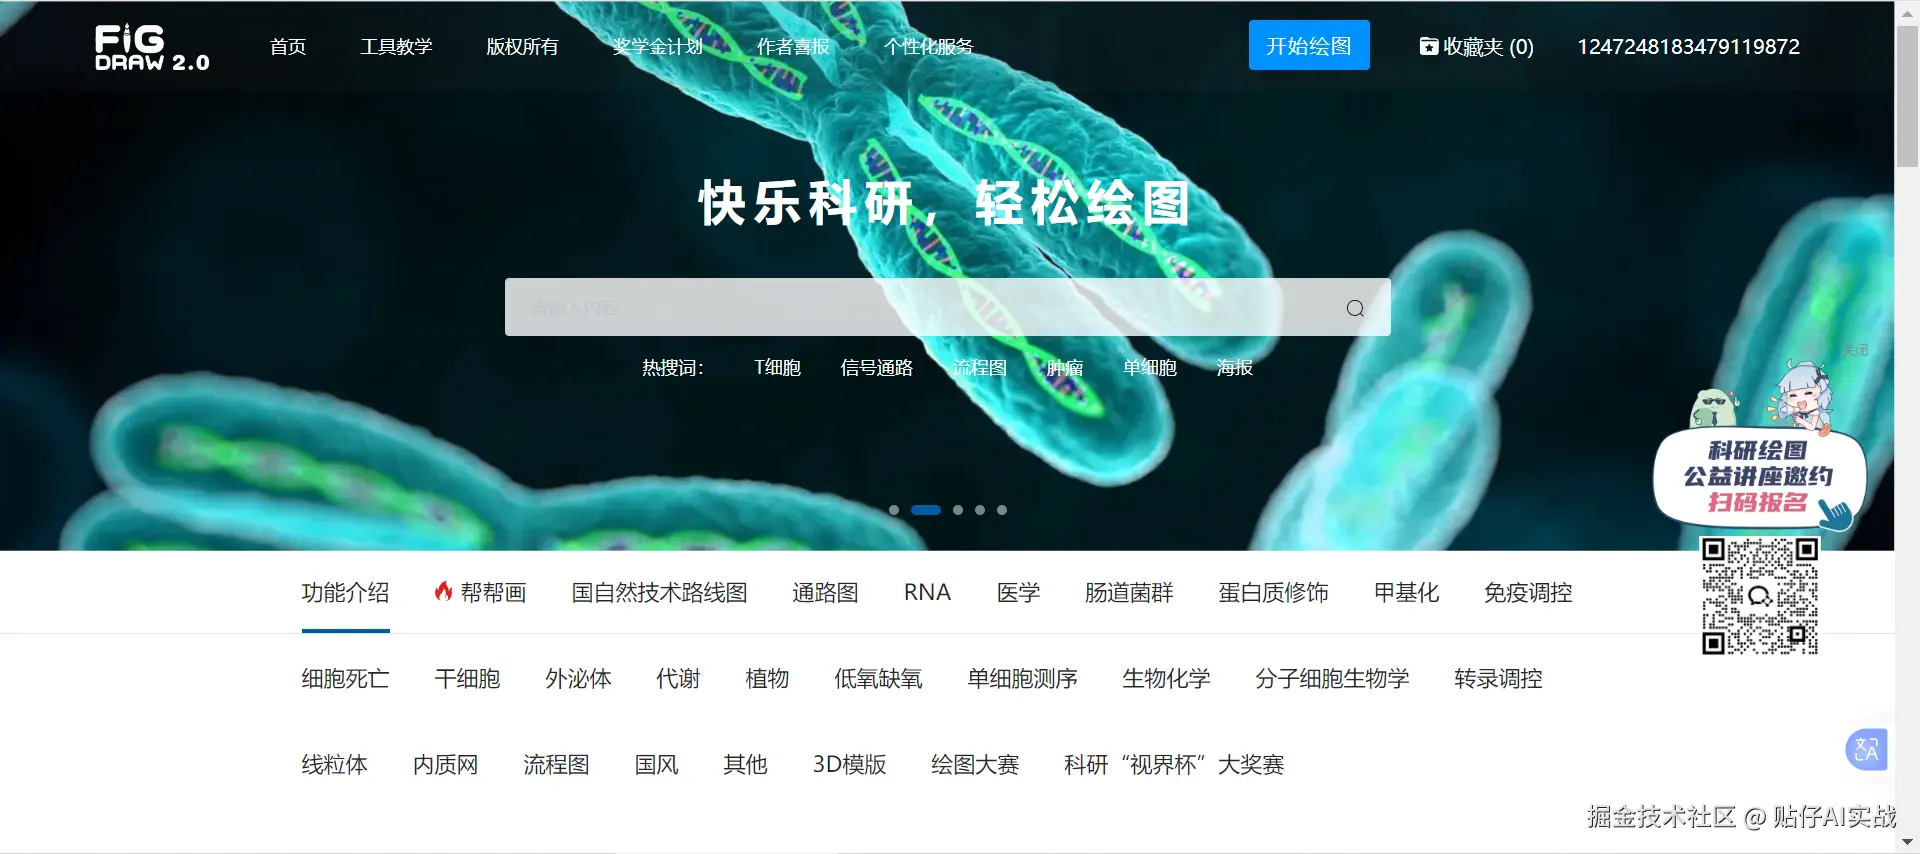Click the search magnifier icon
The width and height of the screenshot is (1920, 854).
[x=1355, y=308]
